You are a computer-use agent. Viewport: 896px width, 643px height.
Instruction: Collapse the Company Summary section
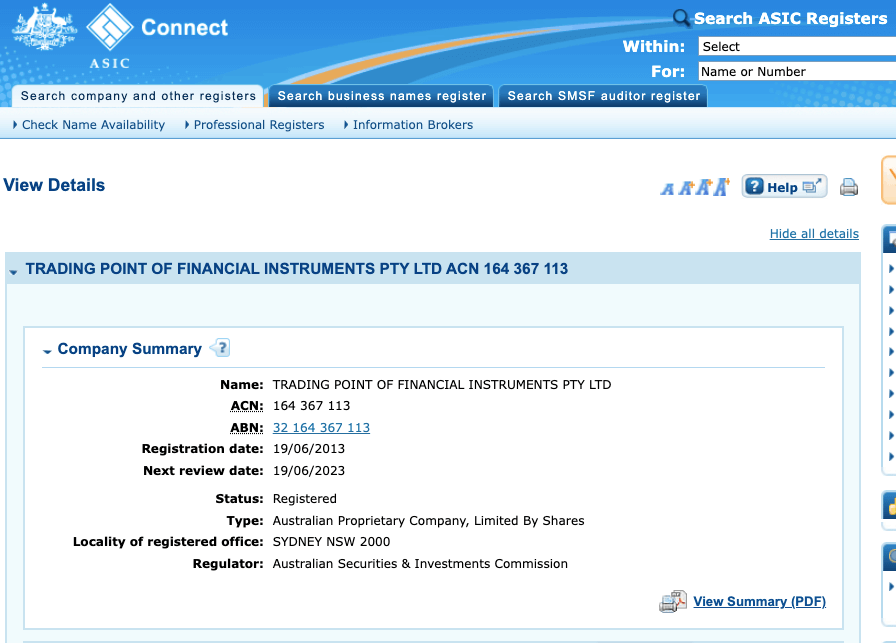tap(47, 351)
